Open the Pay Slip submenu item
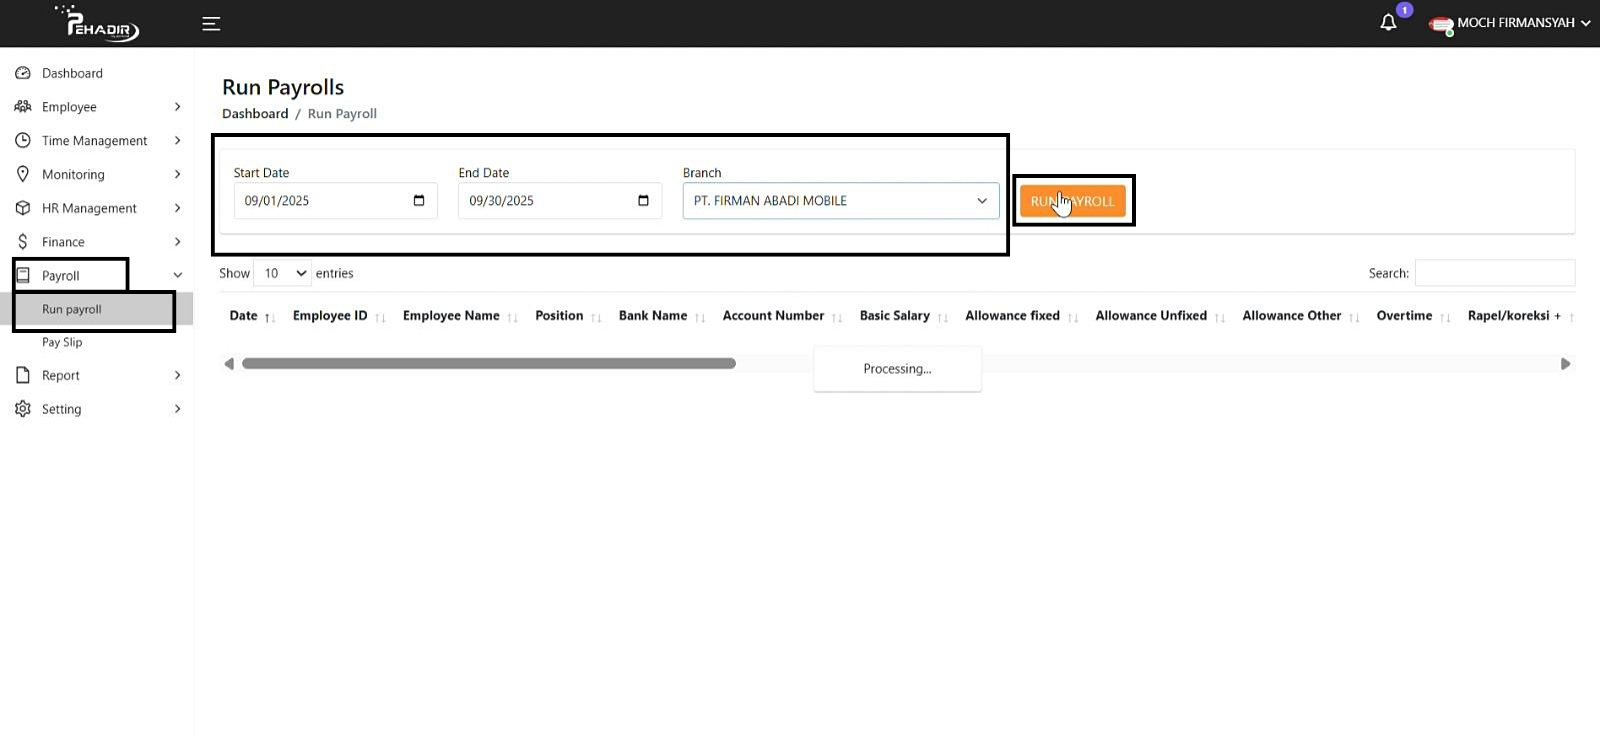The width and height of the screenshot is (1600, 736). [x=62, y=342]
